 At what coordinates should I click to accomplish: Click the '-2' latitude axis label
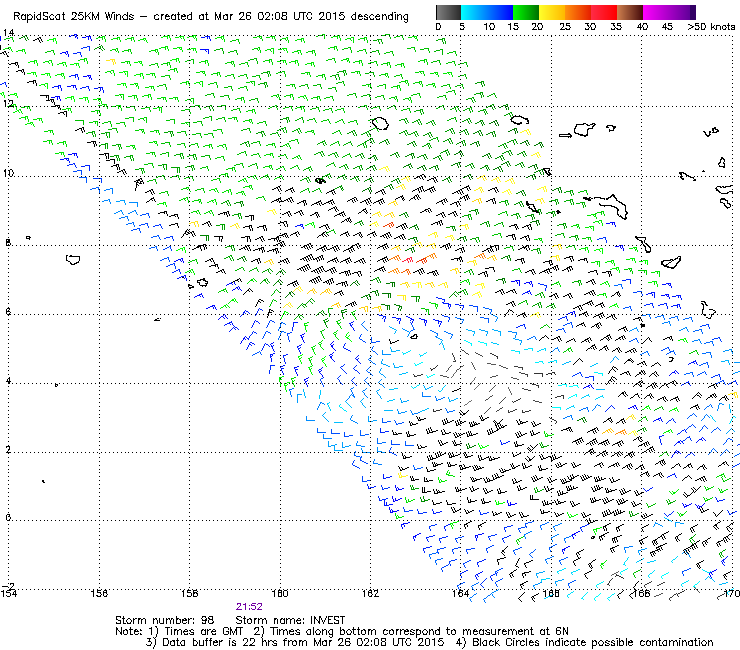click(9, 586)
